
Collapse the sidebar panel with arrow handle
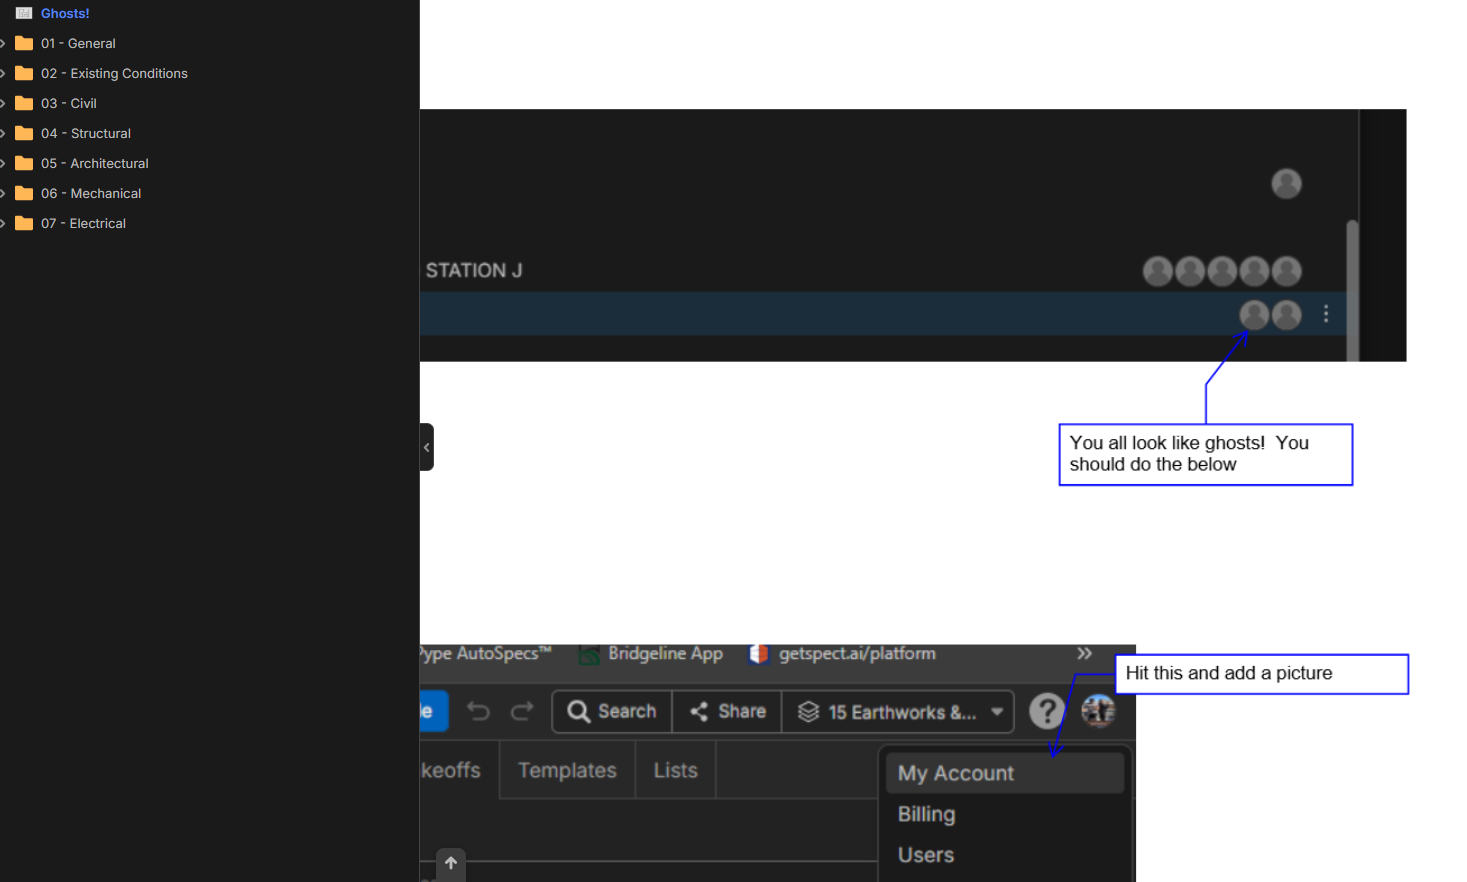tap(427, 447)
